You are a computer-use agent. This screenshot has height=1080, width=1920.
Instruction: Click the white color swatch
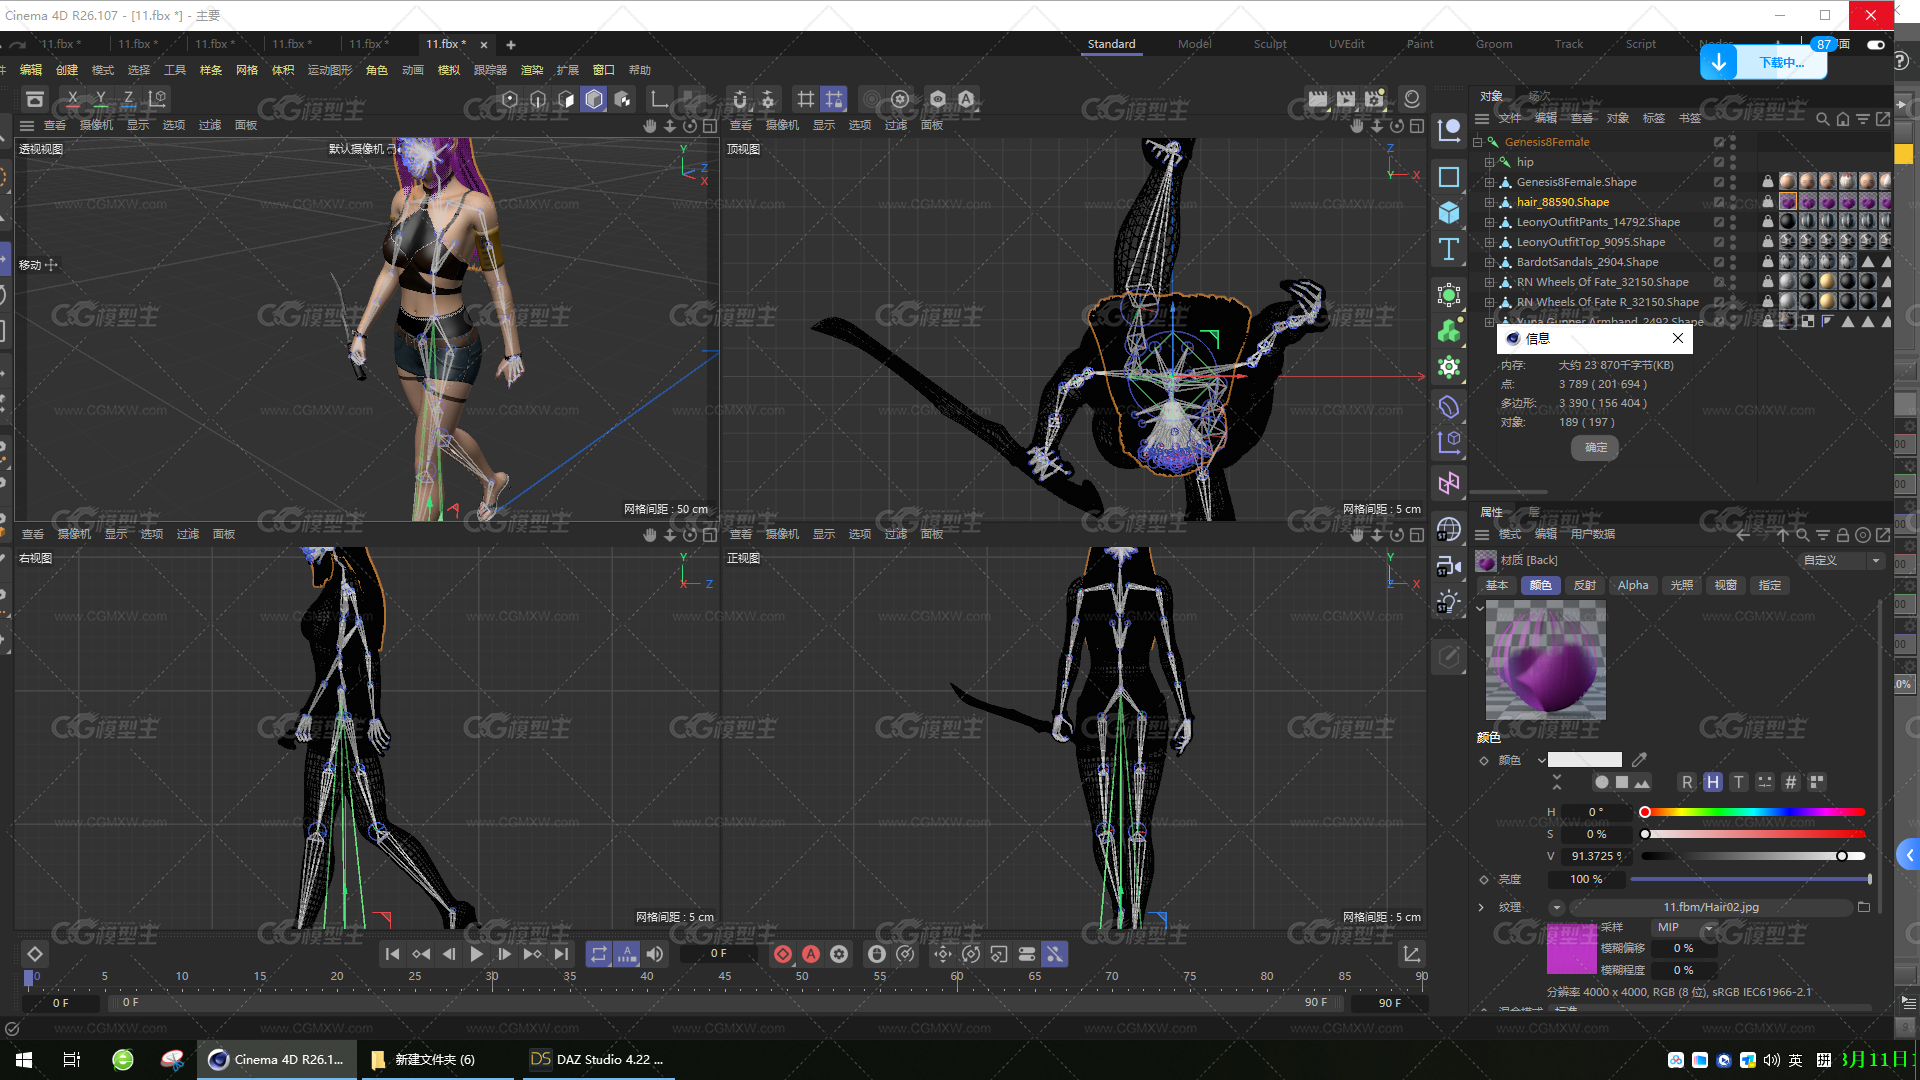pos(1585,760)
